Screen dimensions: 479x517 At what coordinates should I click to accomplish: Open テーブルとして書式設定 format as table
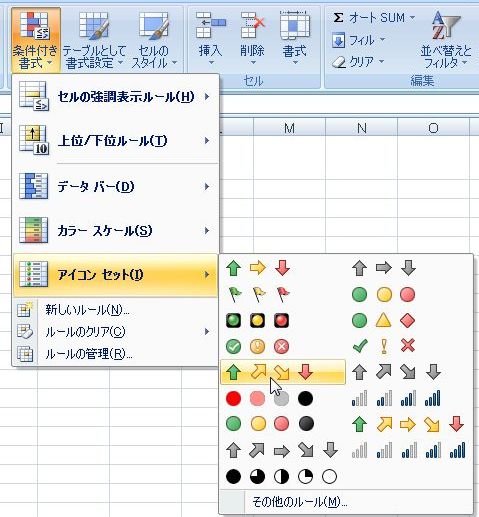click(x=94, y=40)
